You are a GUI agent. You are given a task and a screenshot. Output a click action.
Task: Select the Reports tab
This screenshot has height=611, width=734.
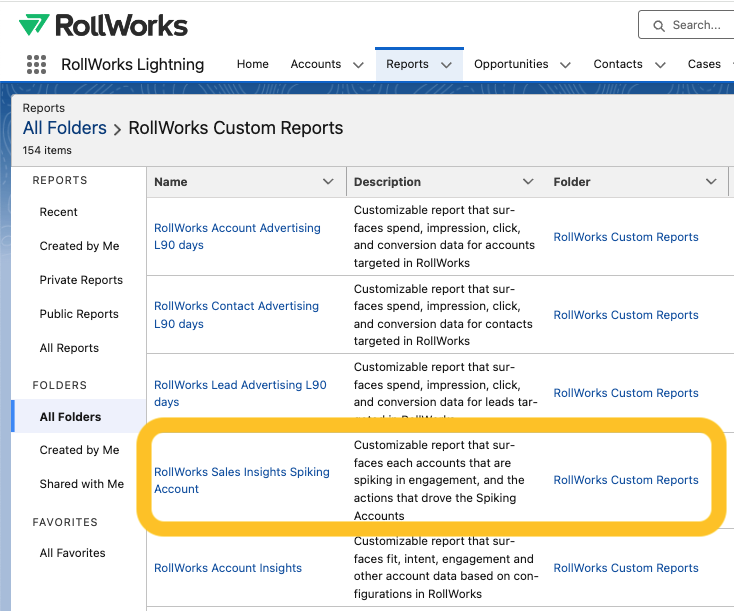pos(407,64)
